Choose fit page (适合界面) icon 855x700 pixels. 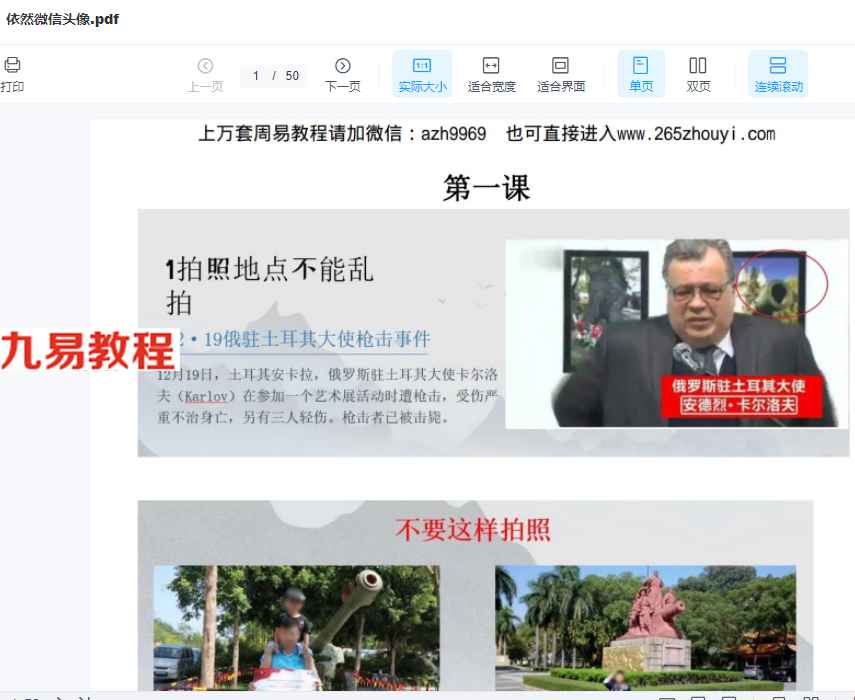pyautogui.click(x=560, y=65)
